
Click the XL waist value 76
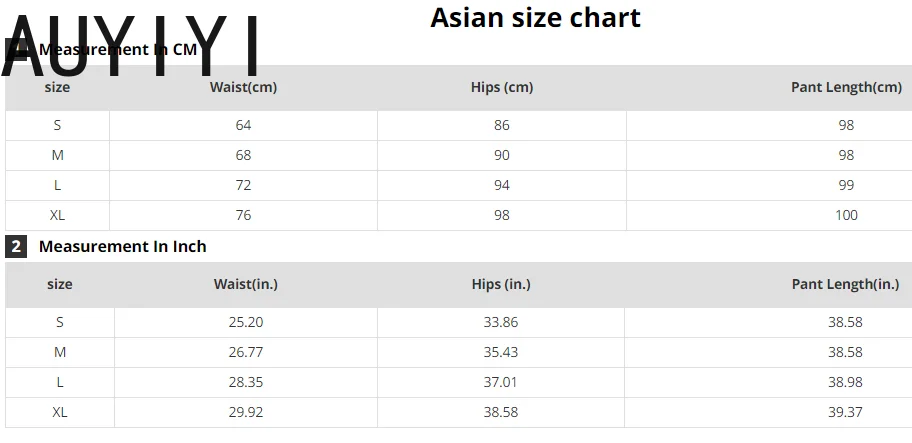(243, 216)
